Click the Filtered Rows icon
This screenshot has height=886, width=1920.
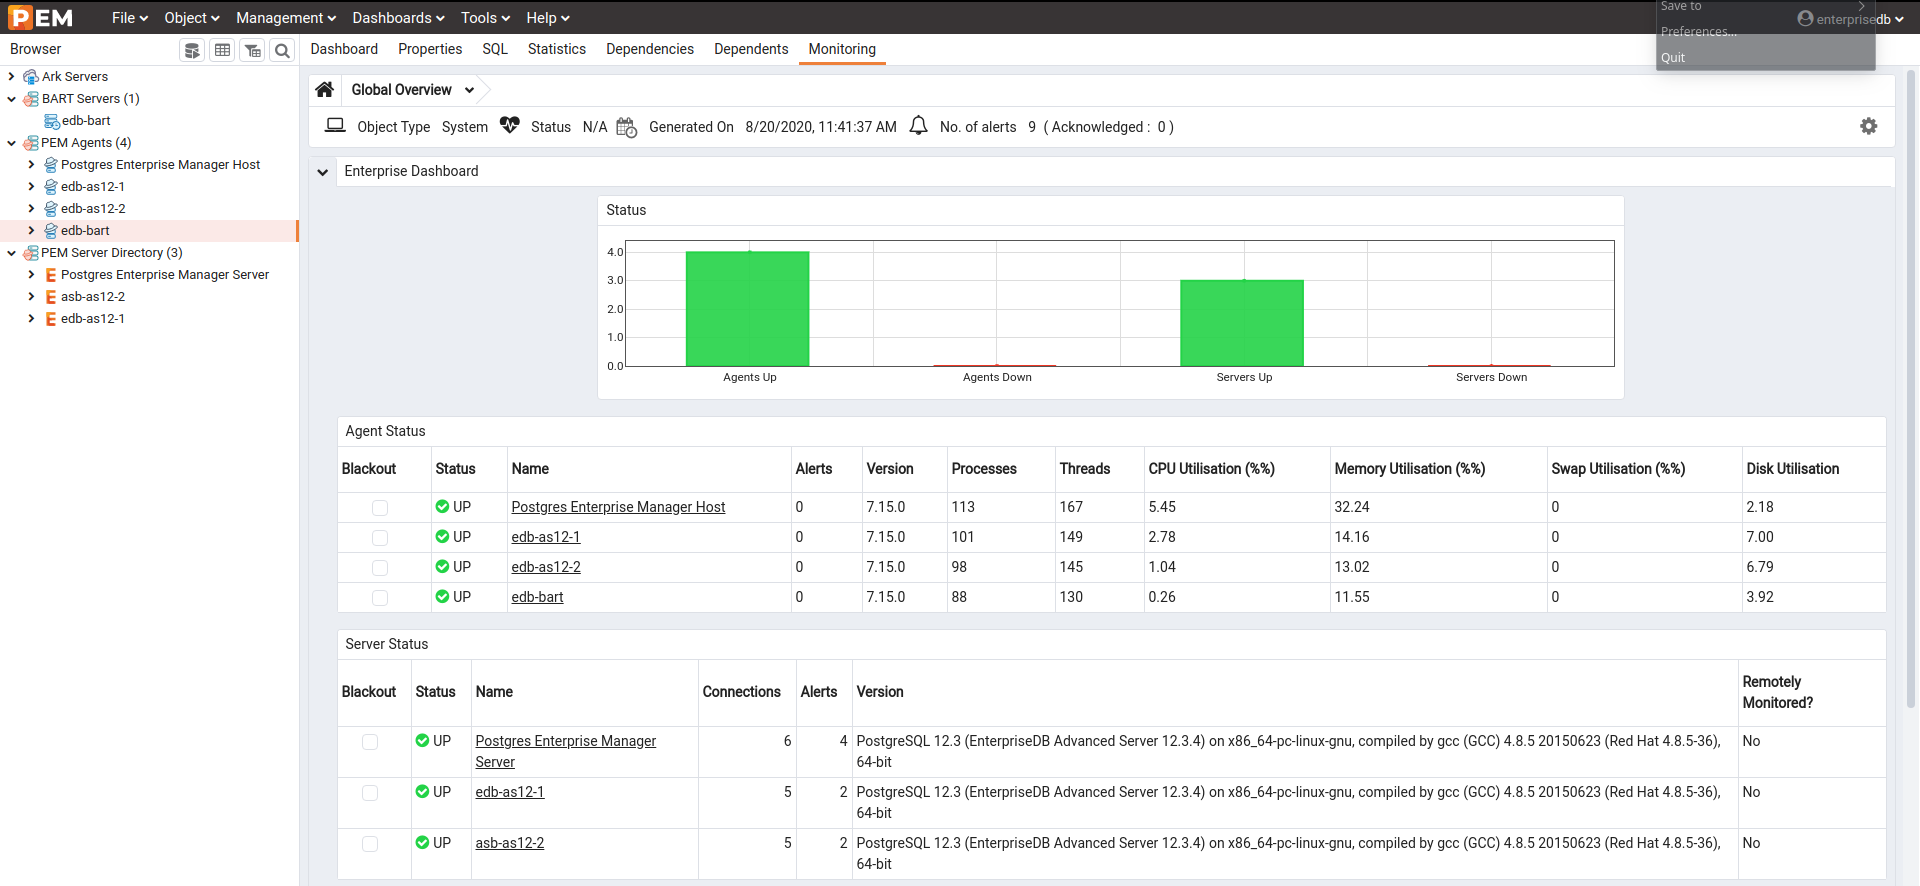253,50
